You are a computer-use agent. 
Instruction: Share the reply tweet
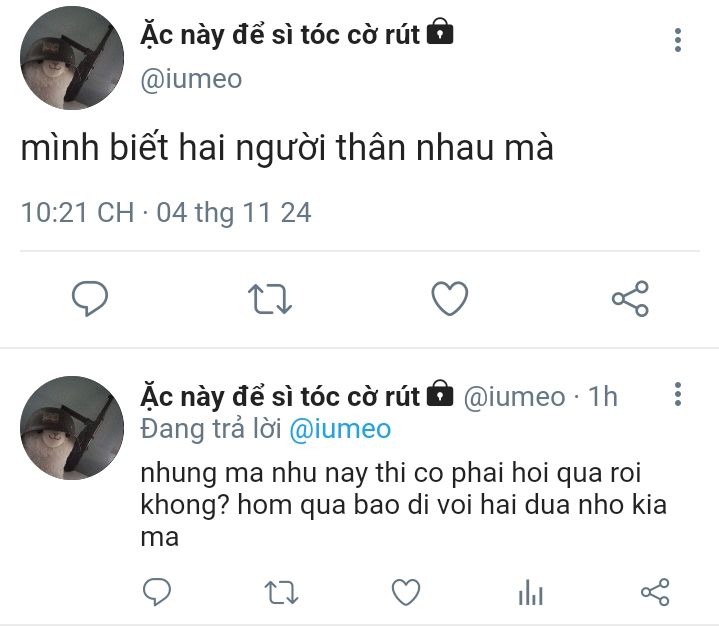tap(655, 592)
